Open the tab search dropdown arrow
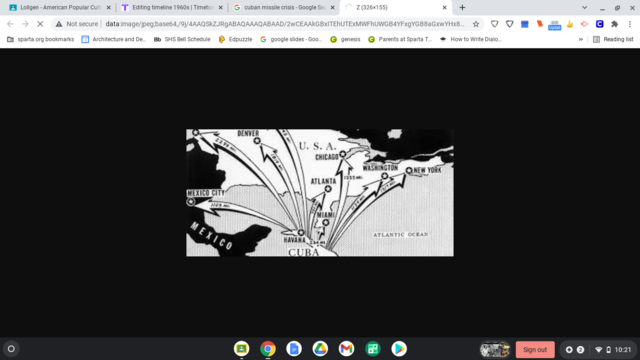The width and height of the screenshot is (640, 360). 584,7
